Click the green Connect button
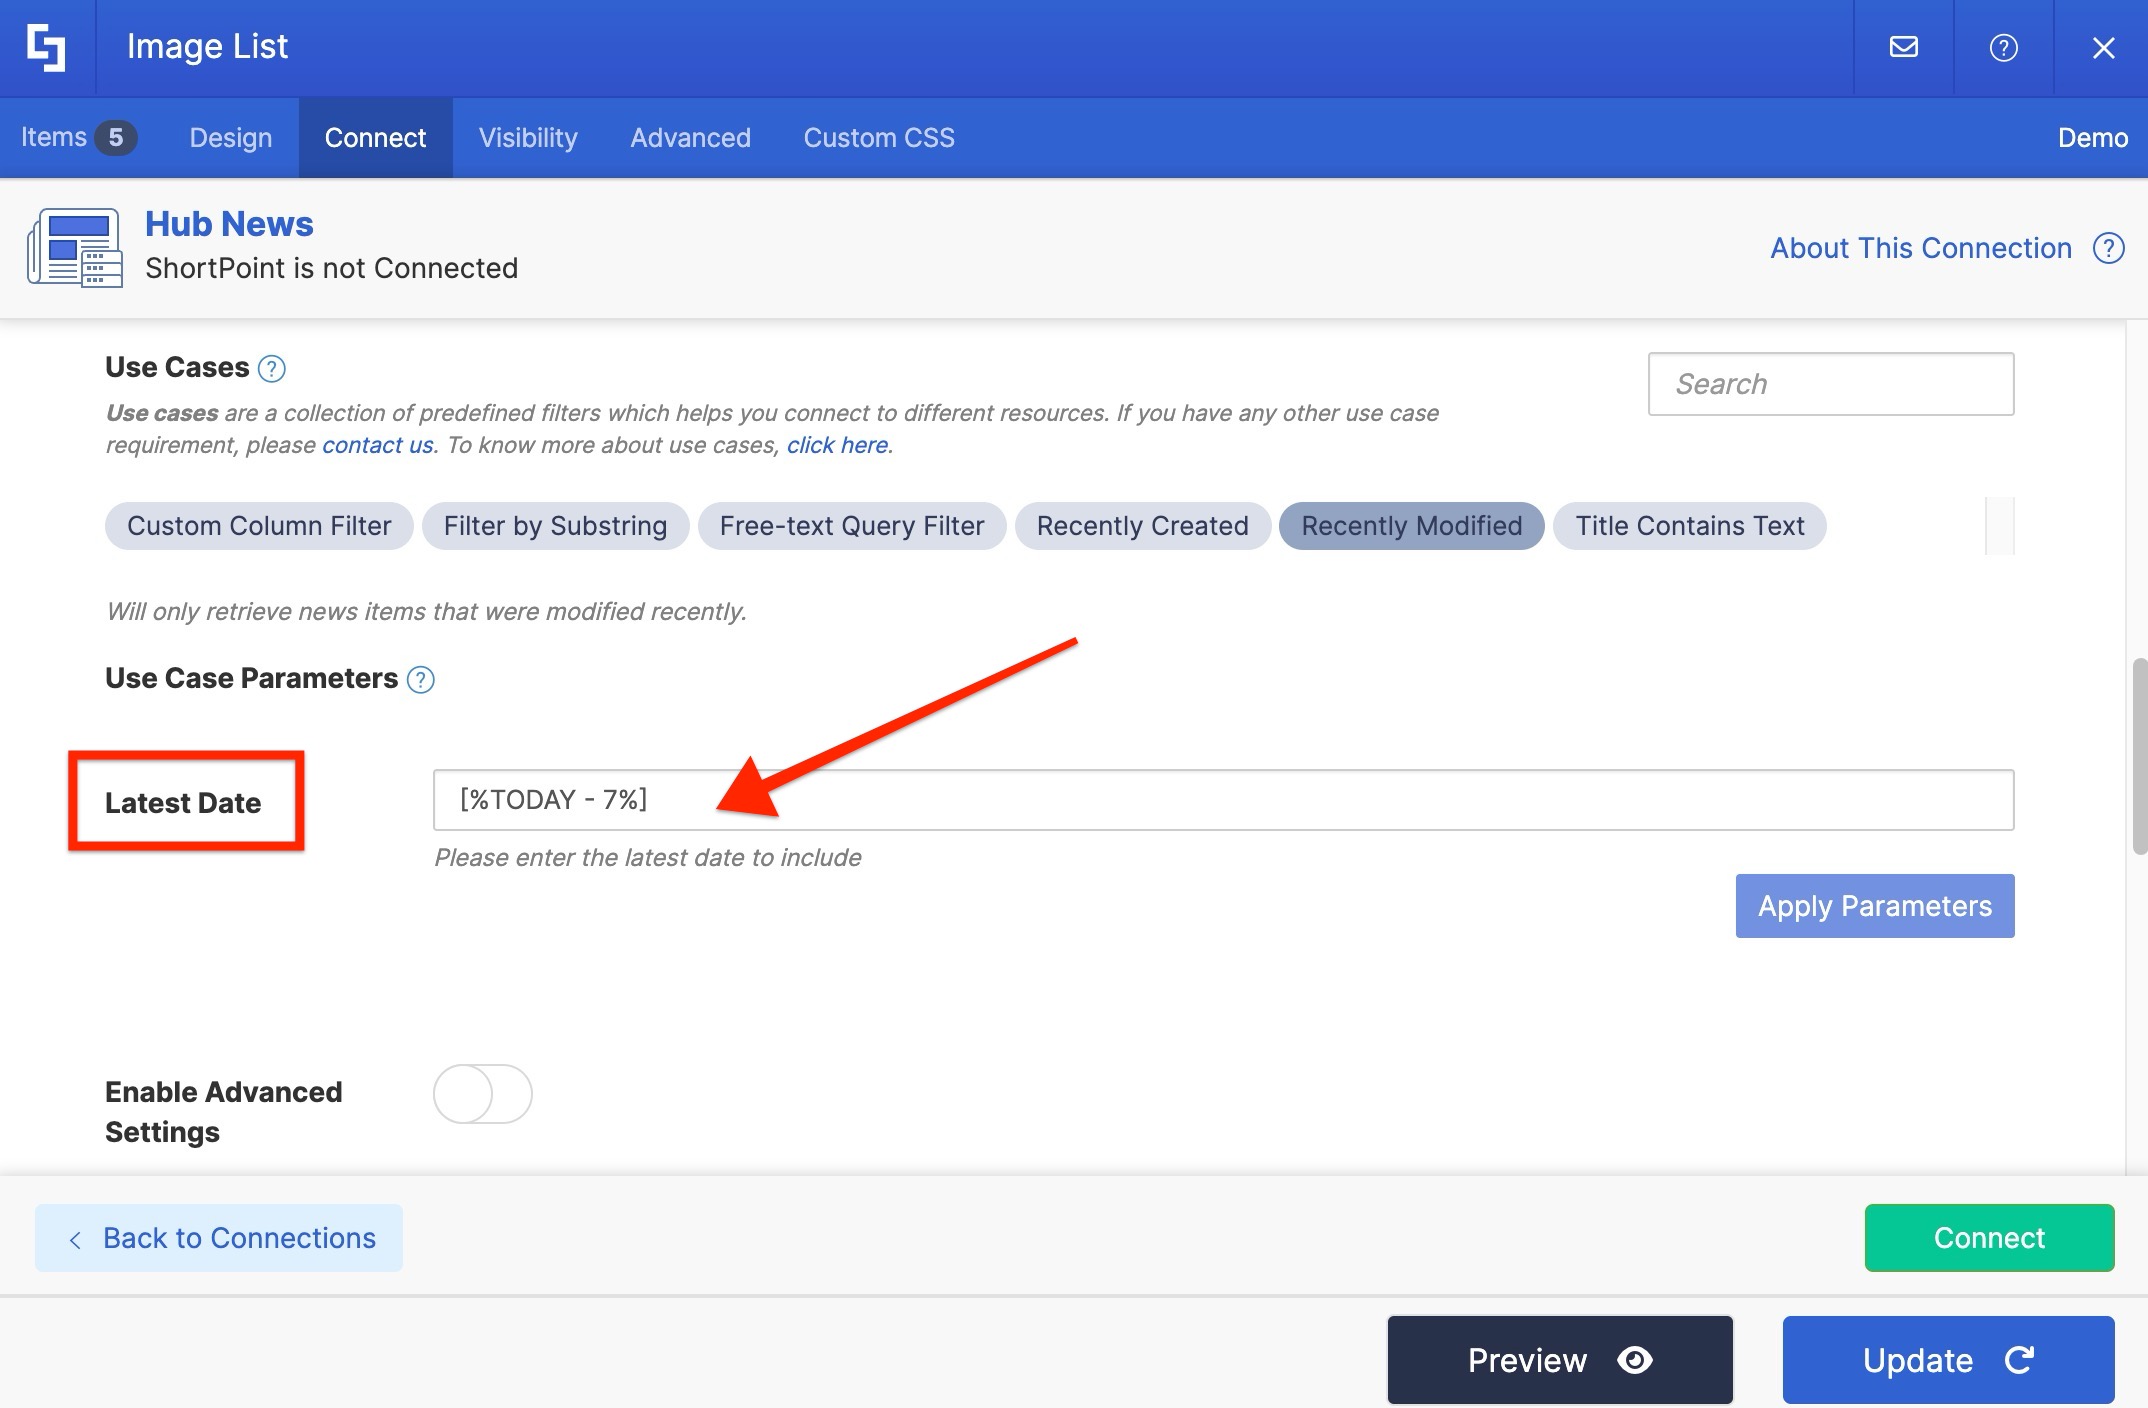Viewport: 2148px width, 1408px height. tap(1989, 1238)
